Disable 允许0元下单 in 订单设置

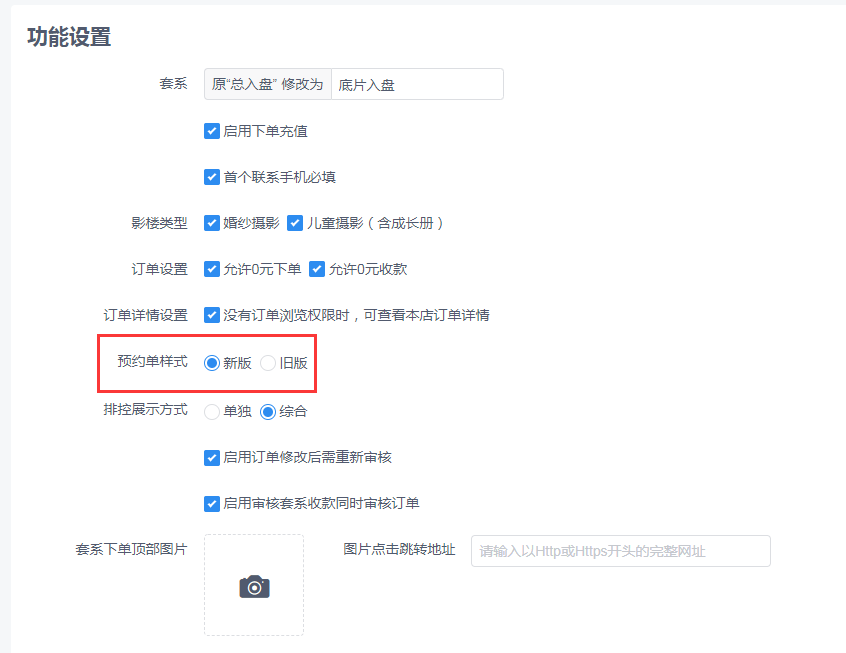pos(212,269)
